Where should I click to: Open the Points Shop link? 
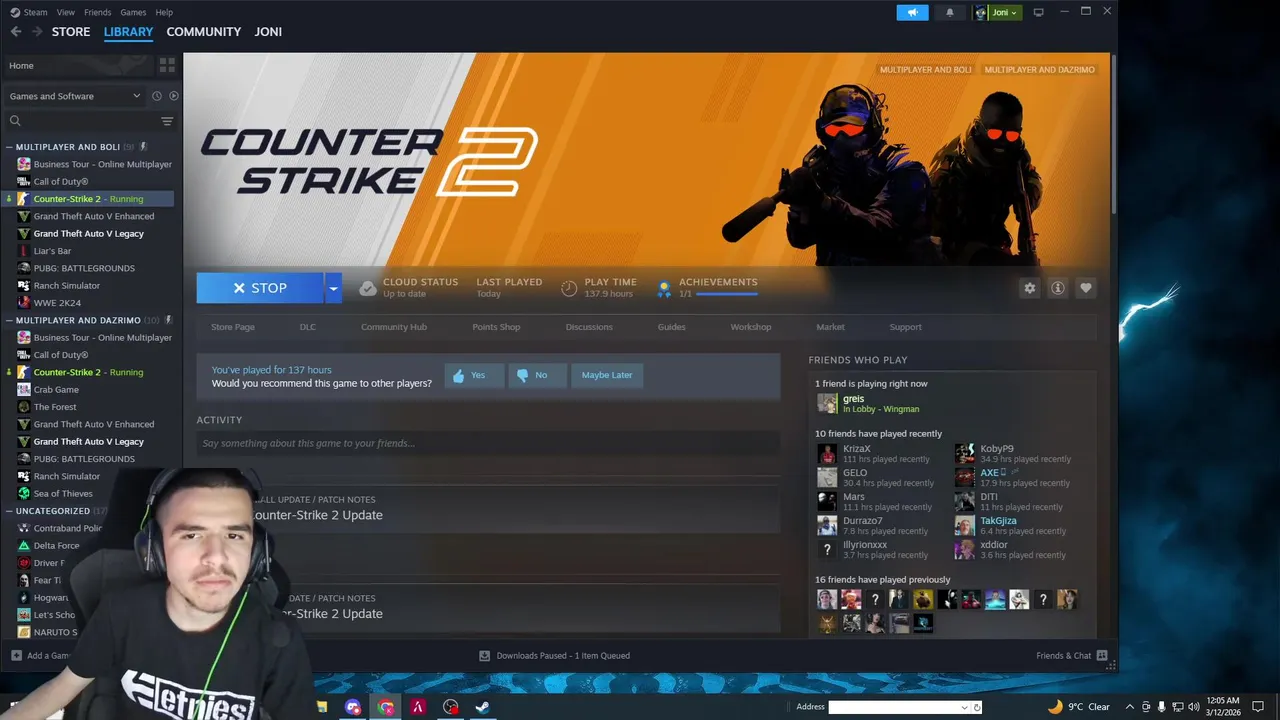click(496, 327)
